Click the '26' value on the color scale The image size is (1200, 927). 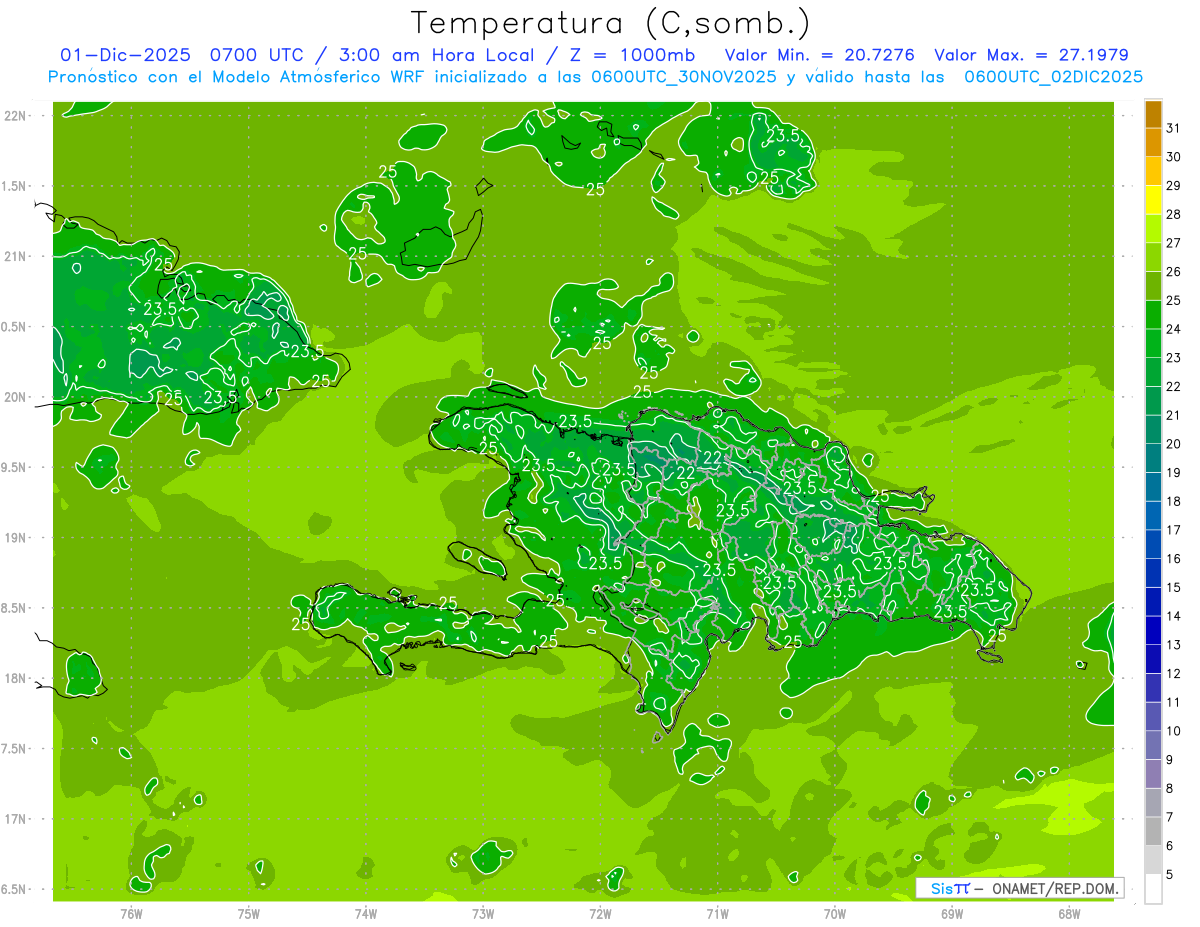click(x=1174, y=271)
